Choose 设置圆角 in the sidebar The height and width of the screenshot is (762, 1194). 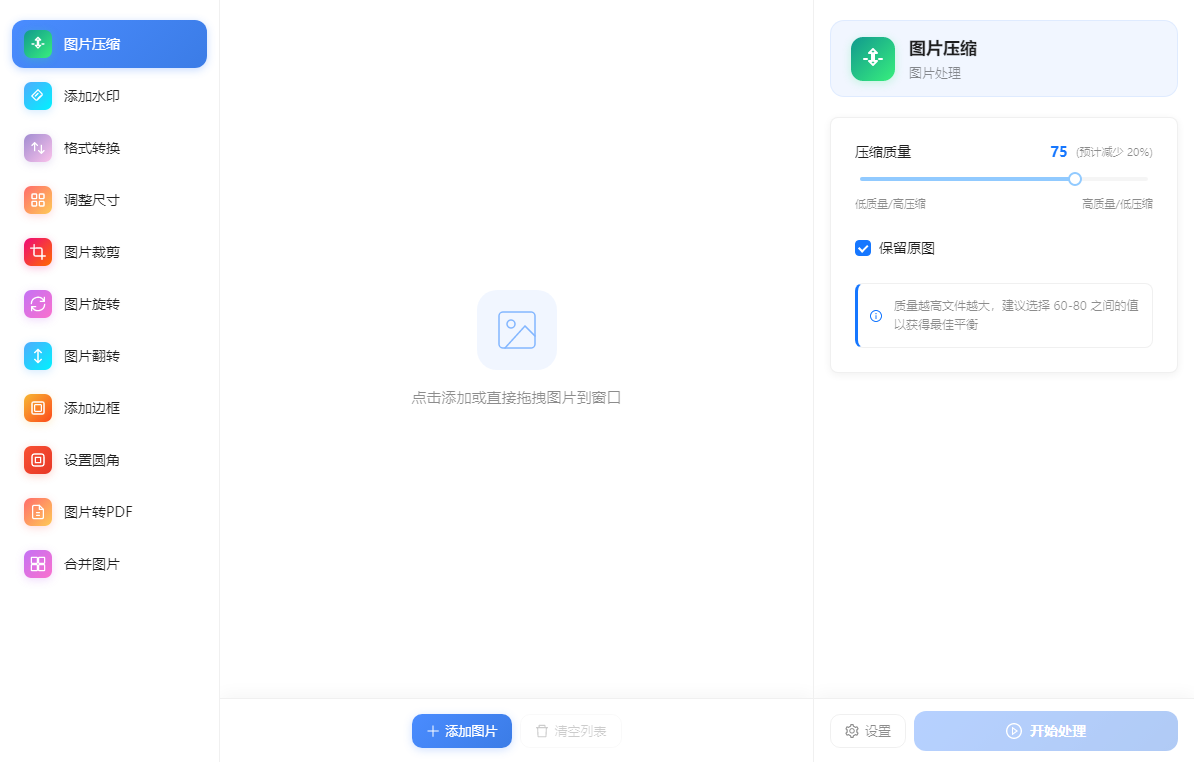pos(110,460)
